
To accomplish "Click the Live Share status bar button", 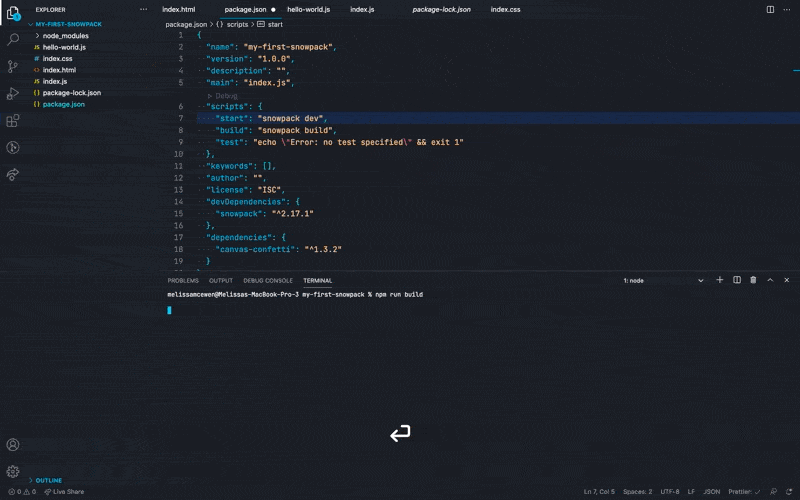I will click(x=64, y=492).
